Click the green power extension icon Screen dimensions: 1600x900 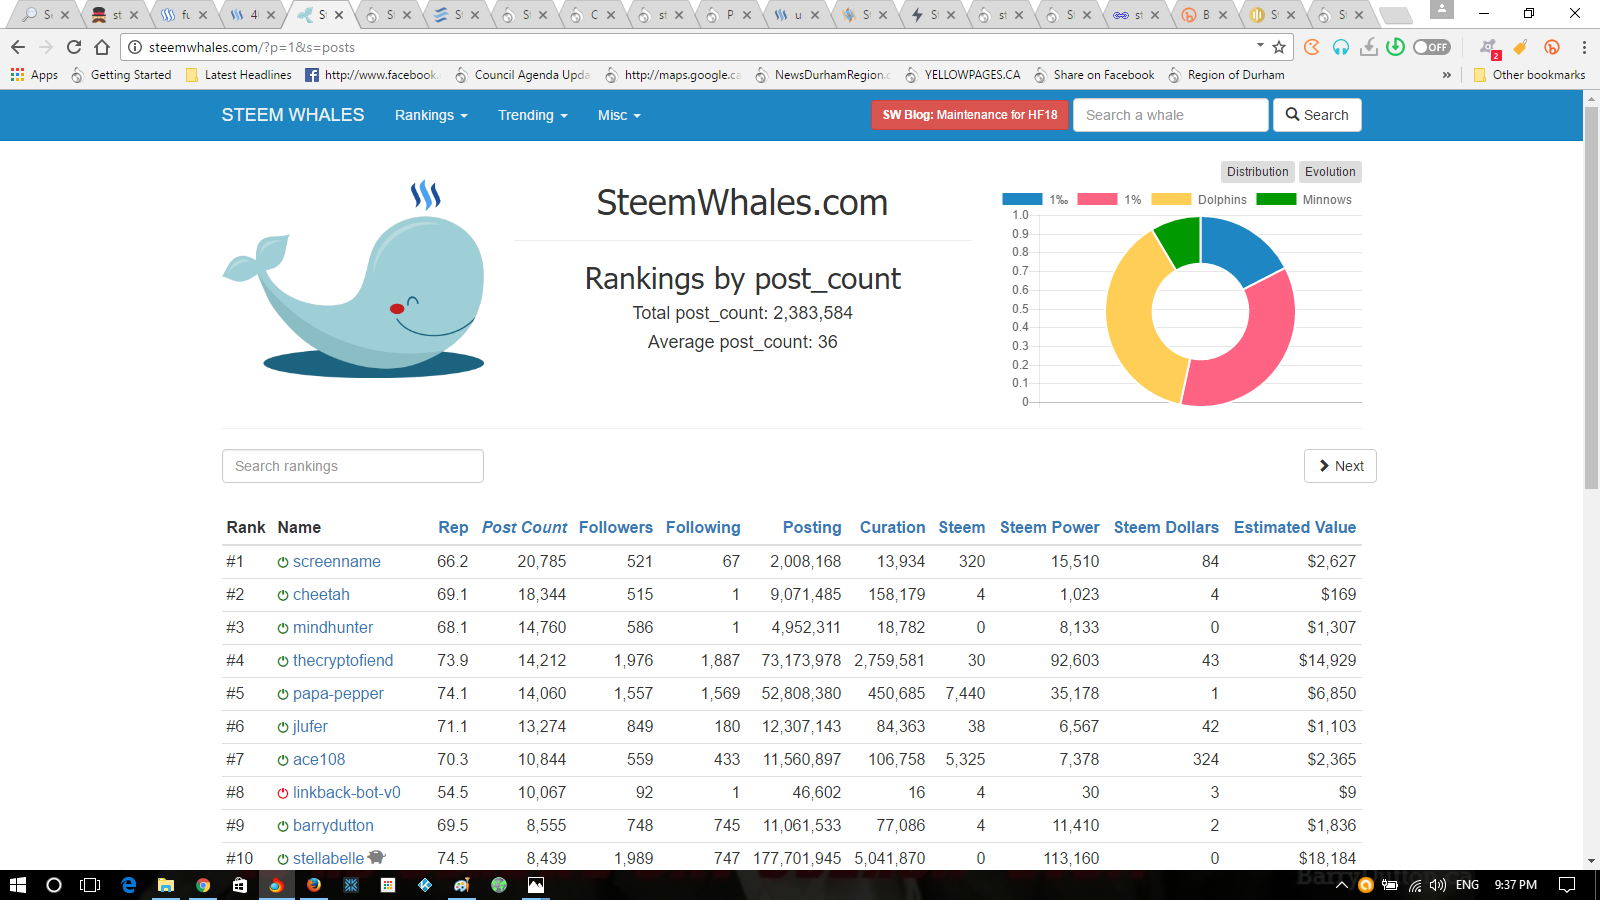(x=1396, y=47)
